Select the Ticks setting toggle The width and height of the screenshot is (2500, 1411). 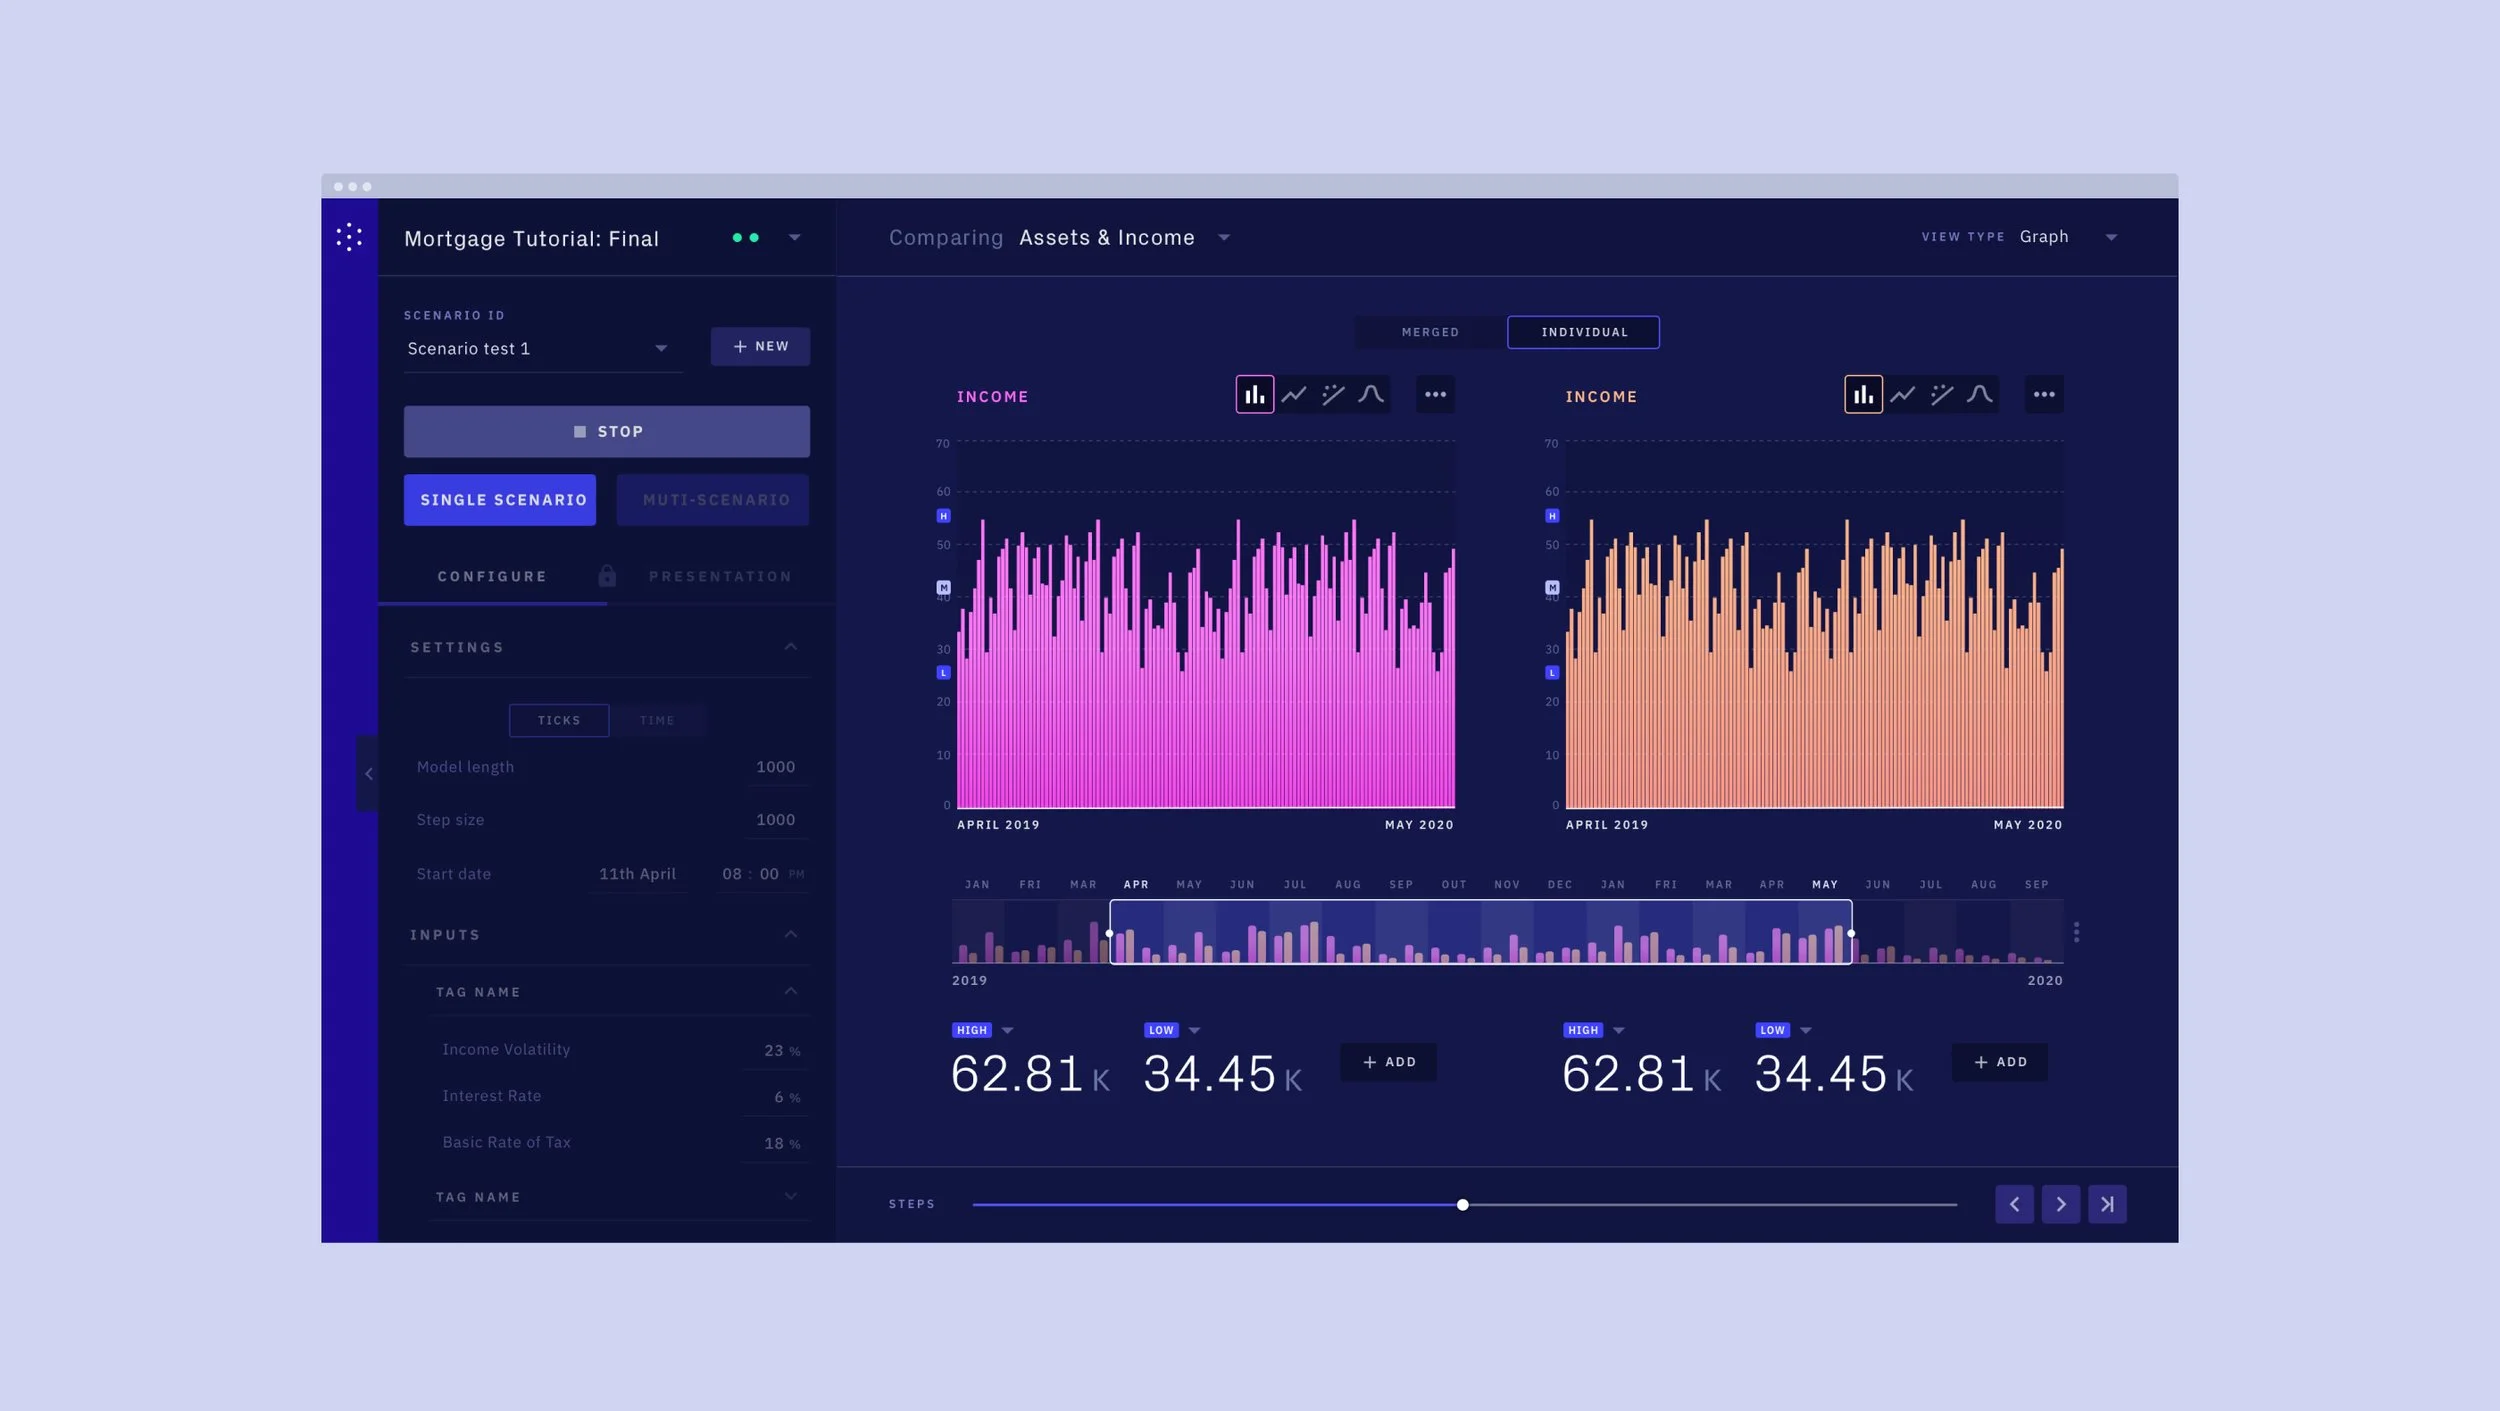coord(559,720)
